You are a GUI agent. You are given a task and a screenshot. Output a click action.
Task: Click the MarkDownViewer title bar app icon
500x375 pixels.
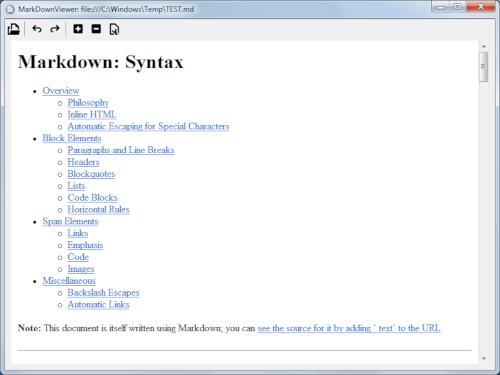tap(10, 9)
